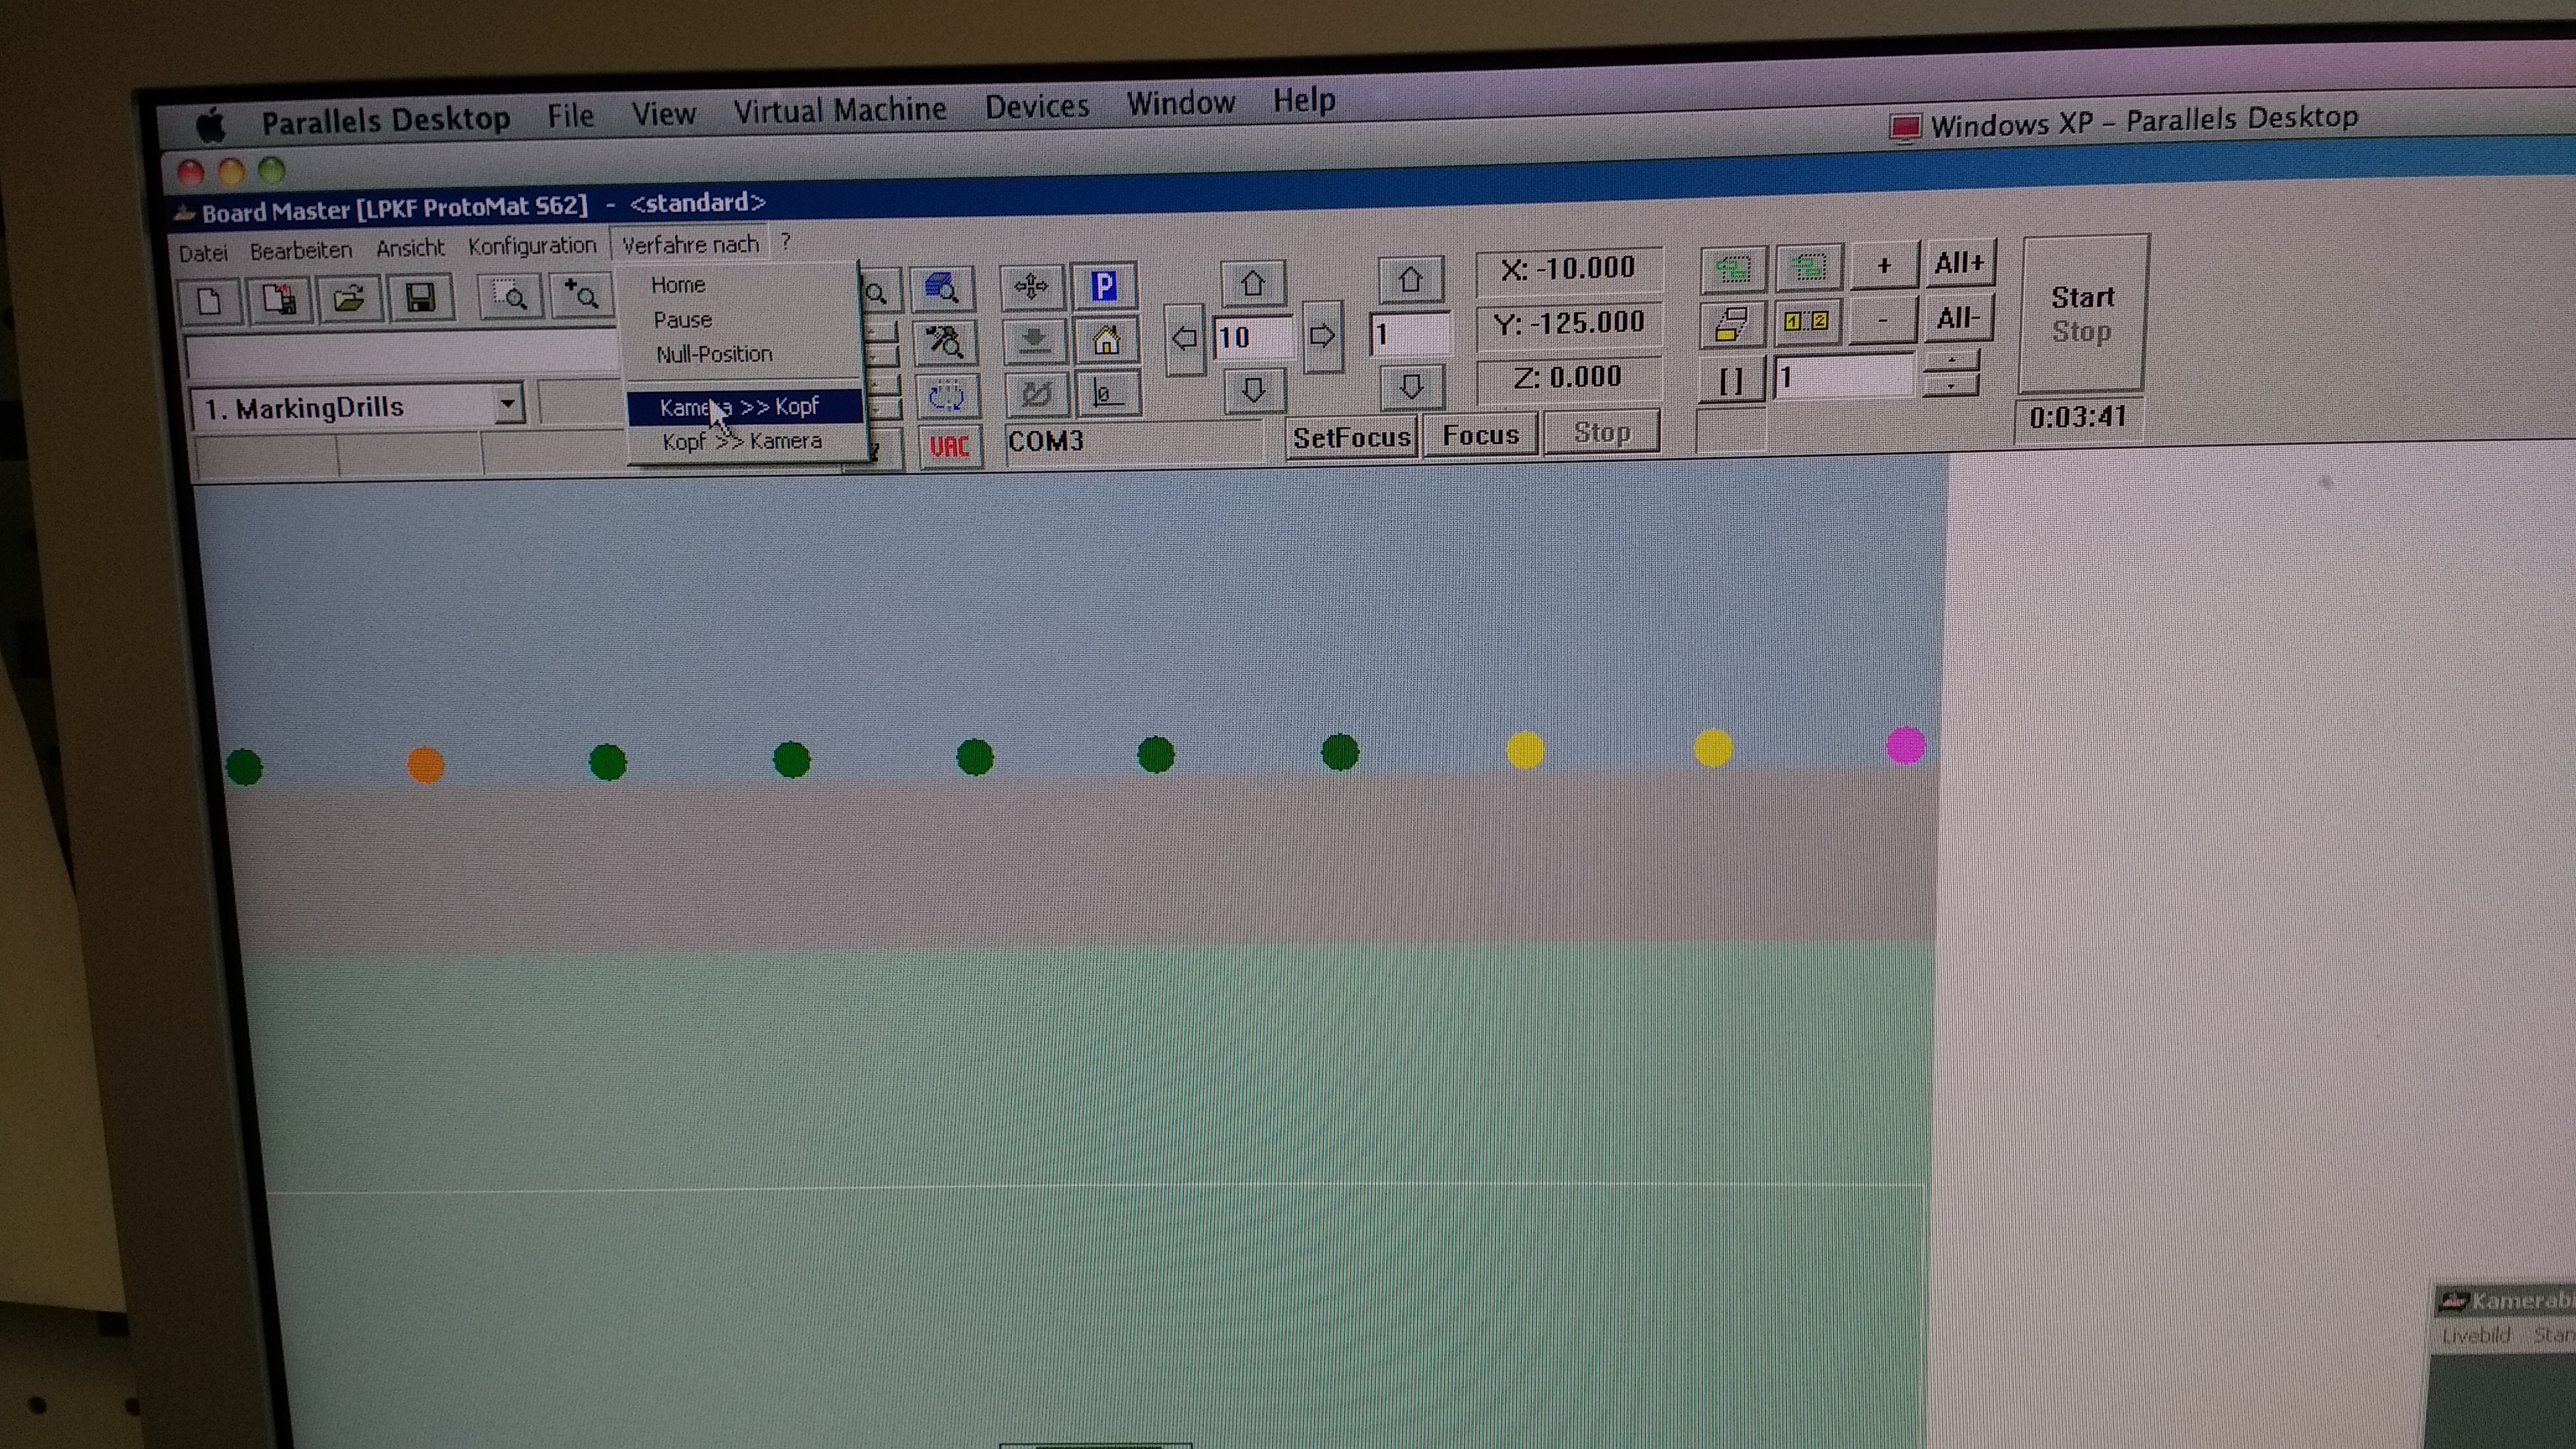Click the blue P park position icon
The image size is (2576, 1449).
[1103, 286]
